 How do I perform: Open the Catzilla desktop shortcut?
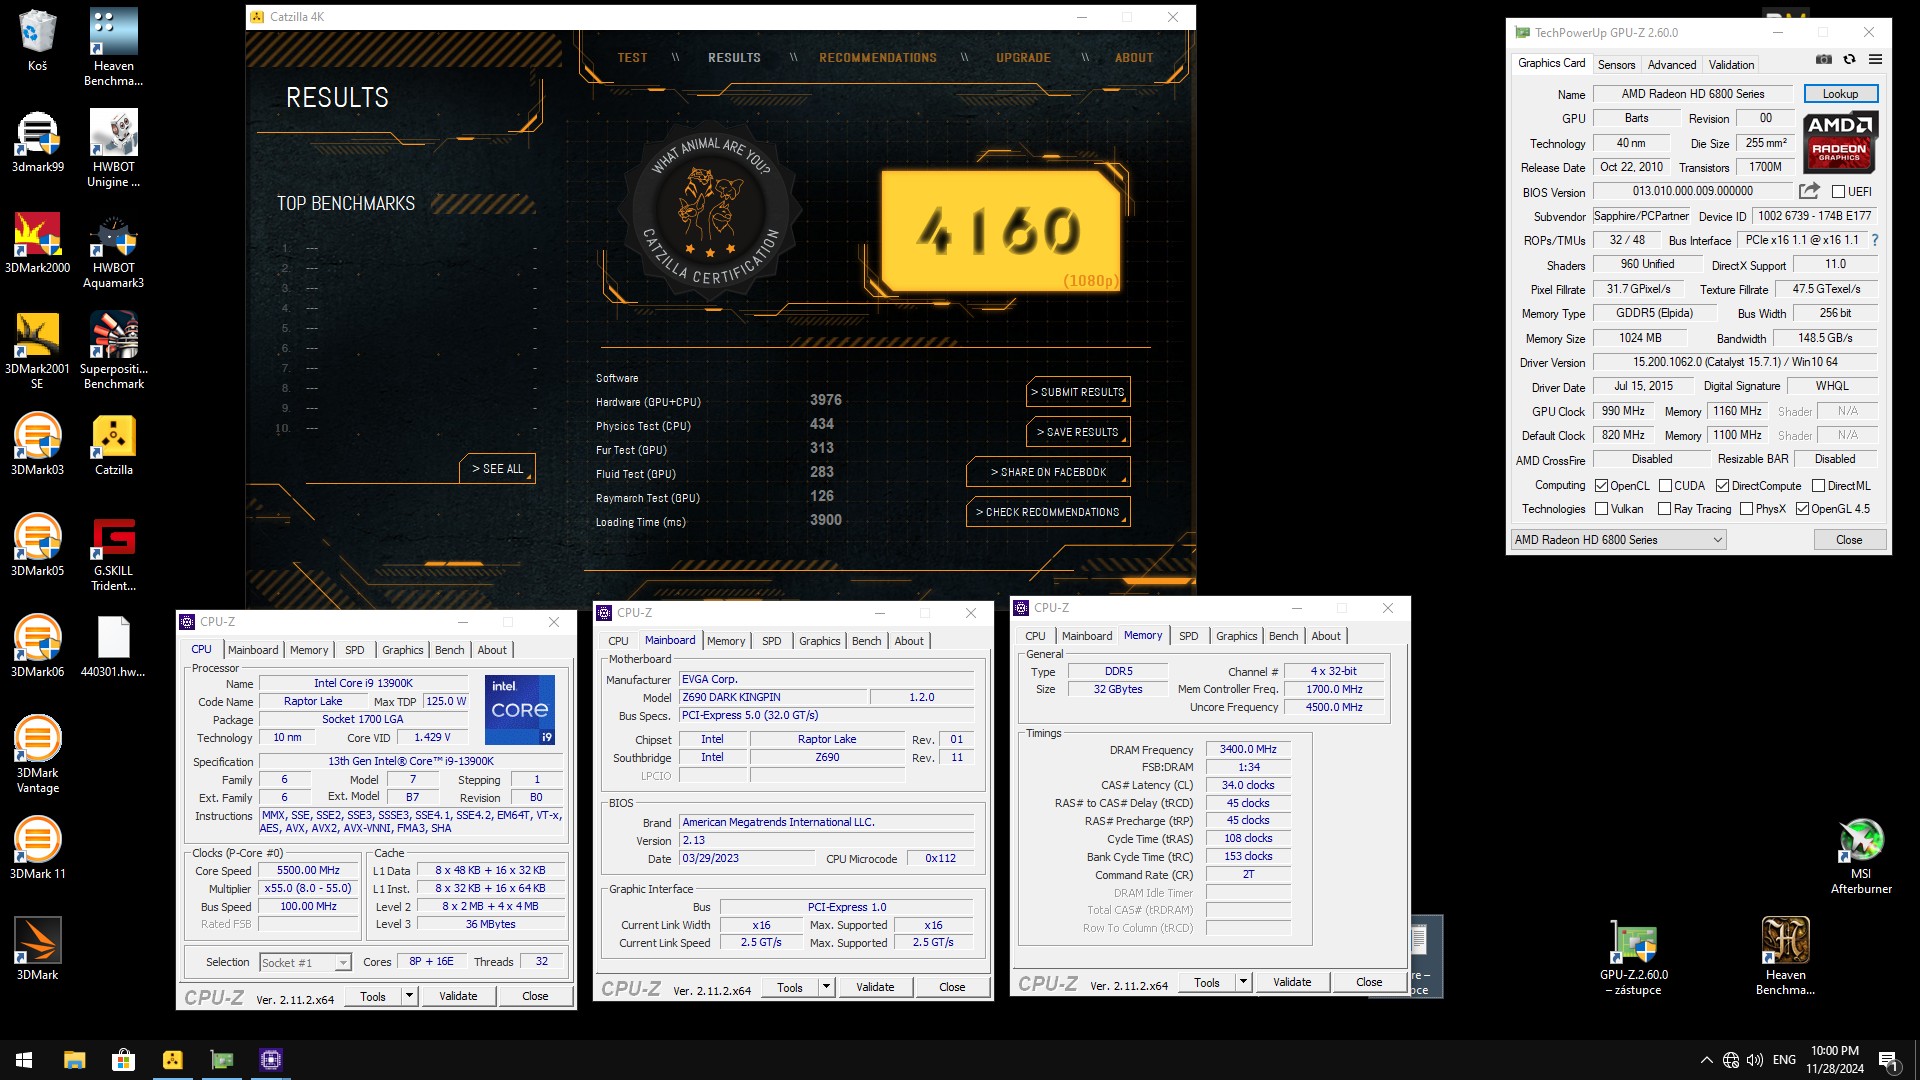[113, 444]
